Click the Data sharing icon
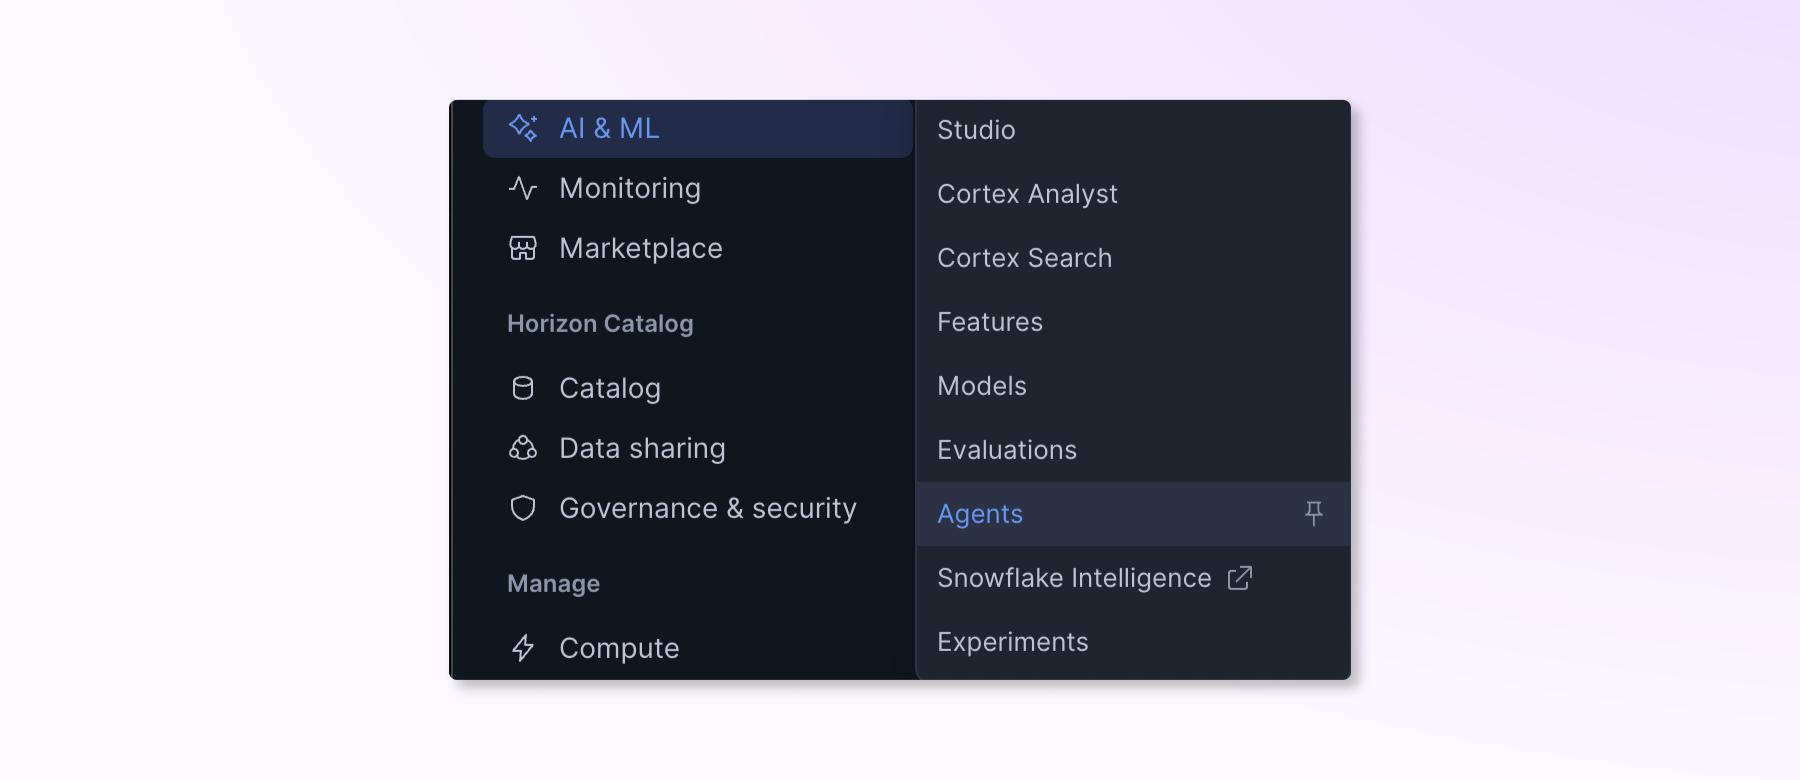Viewport: 1800px width, 780px height. click(523, 448)
